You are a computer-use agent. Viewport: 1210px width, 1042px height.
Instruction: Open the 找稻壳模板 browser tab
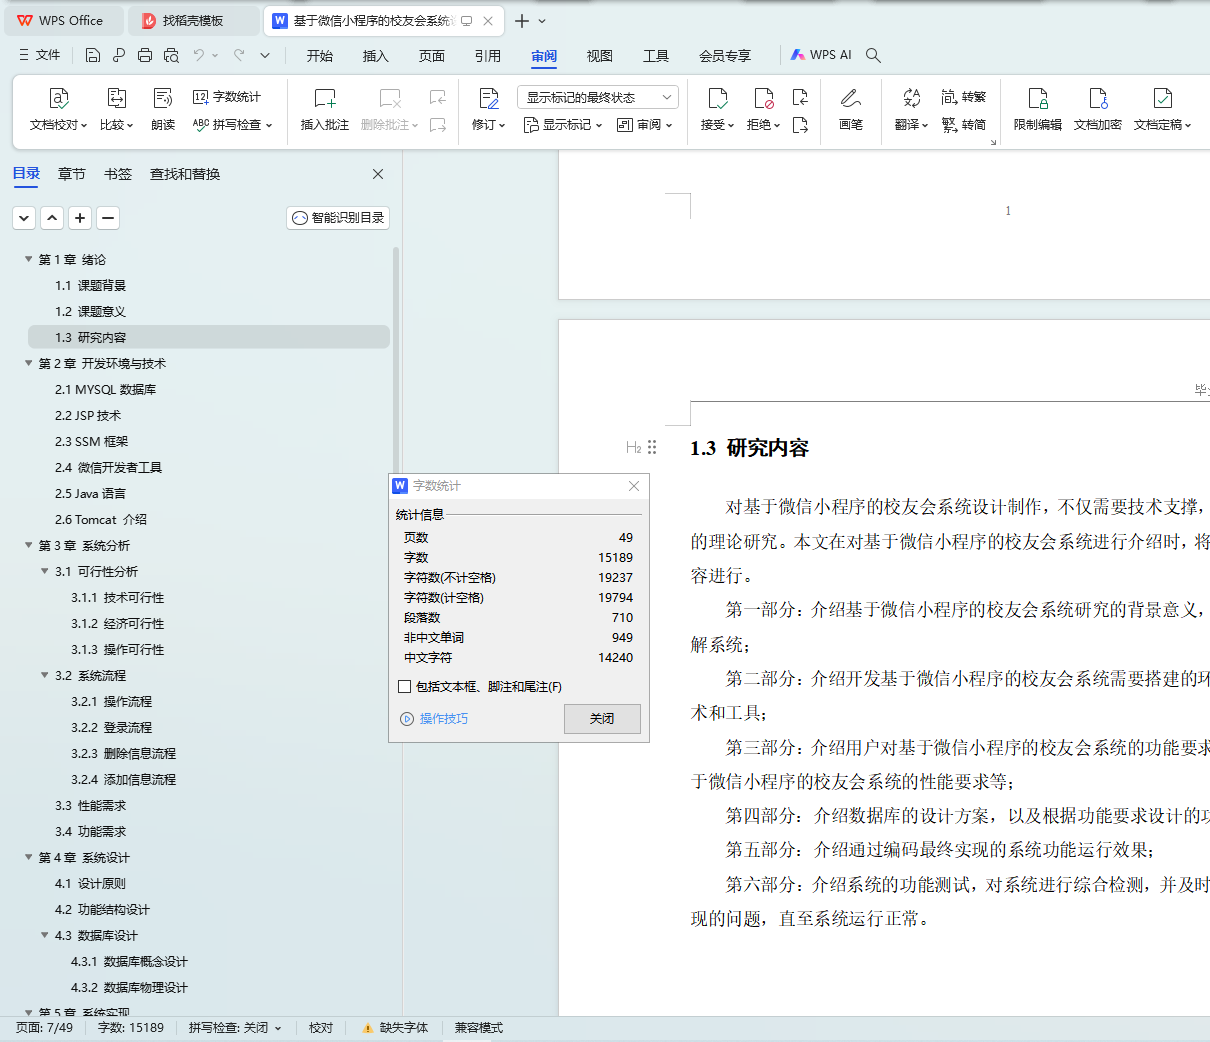tap(192, 20)
